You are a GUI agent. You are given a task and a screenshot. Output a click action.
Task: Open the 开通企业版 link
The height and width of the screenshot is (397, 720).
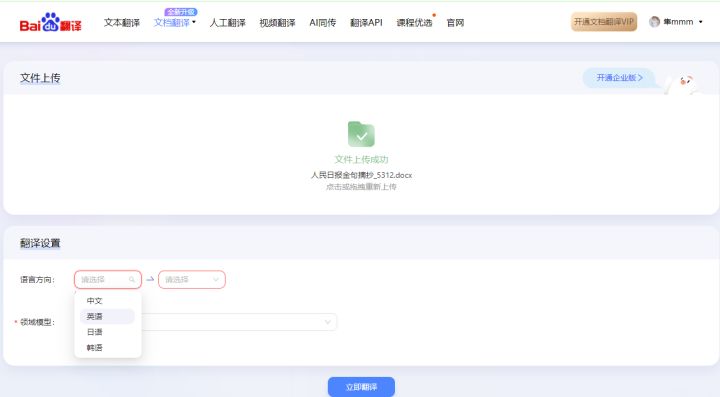pyautogui.click(x=619, y=78)
